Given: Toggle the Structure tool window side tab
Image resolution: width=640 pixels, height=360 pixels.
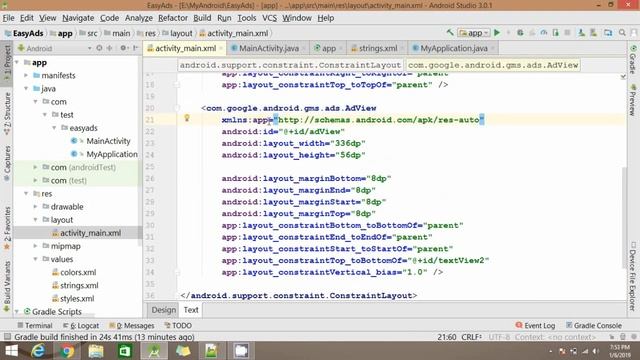Looking at the screenshot, I should coord(7,114).
